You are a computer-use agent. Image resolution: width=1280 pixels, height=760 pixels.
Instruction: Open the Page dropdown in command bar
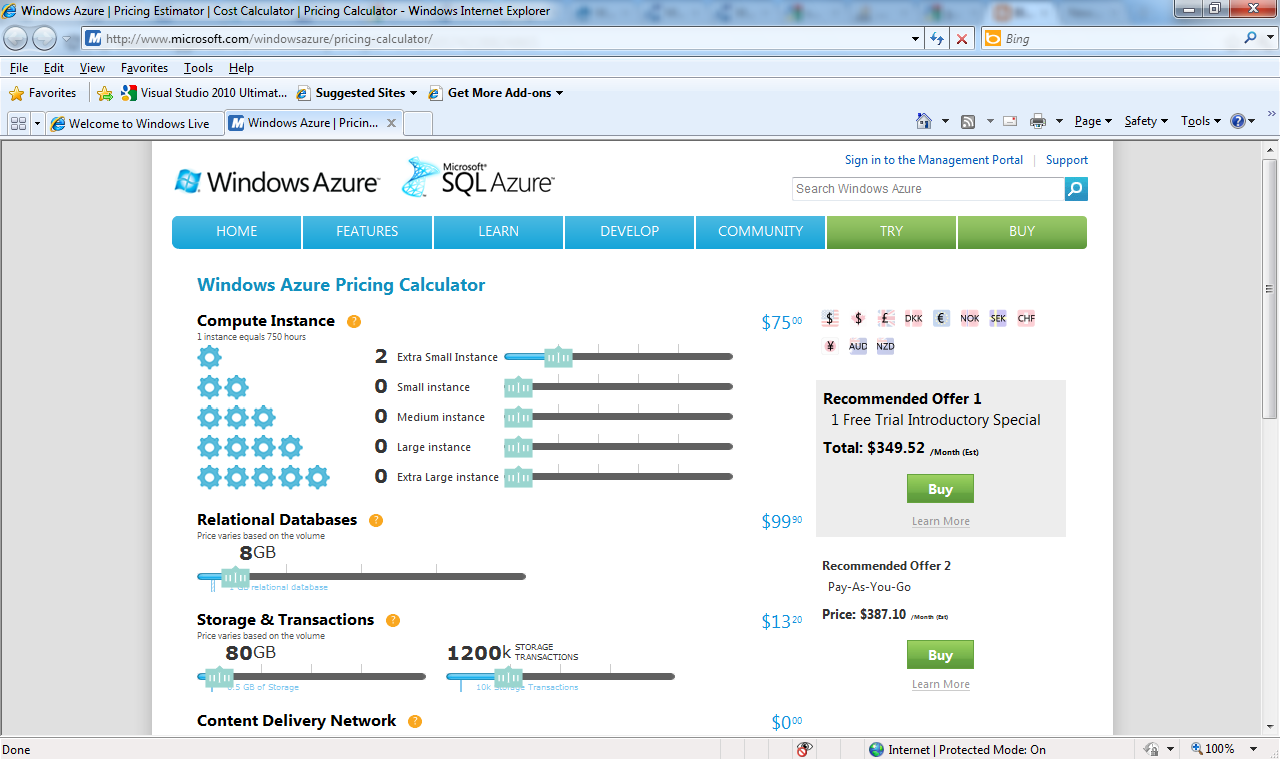click(x=1093, y=121)
